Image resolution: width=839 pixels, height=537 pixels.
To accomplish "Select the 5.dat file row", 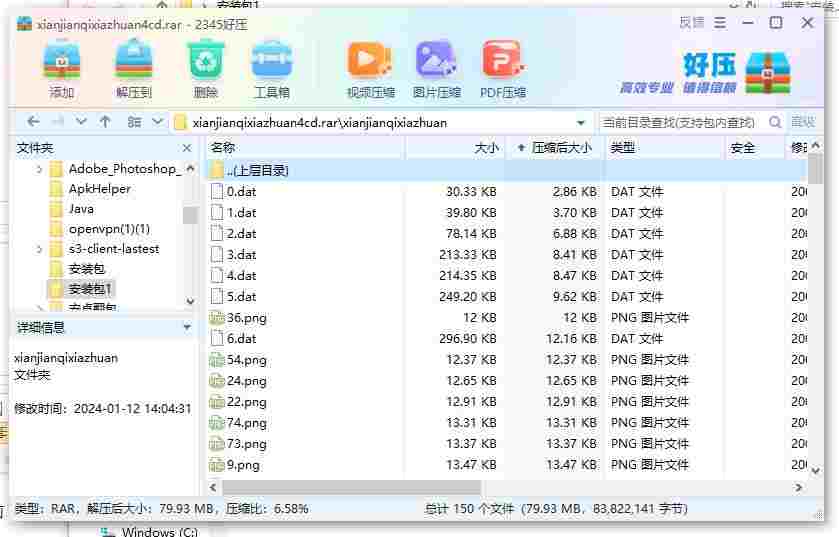I will click(507, 296).
